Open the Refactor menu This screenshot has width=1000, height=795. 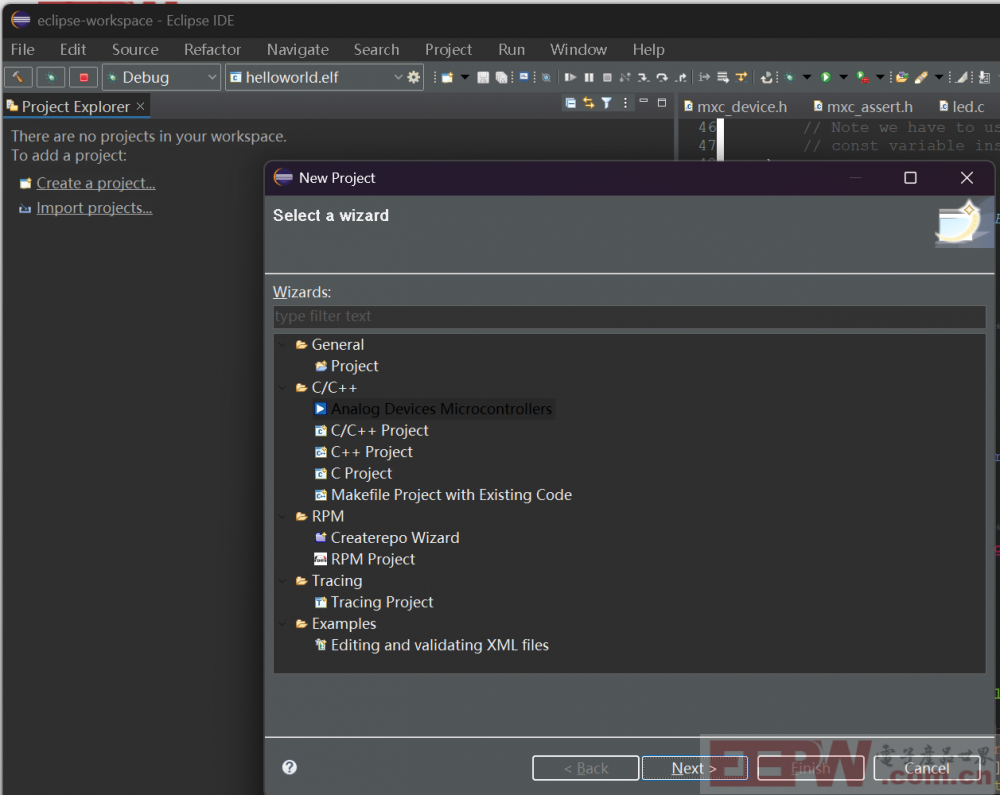click(x=212, y=49)
